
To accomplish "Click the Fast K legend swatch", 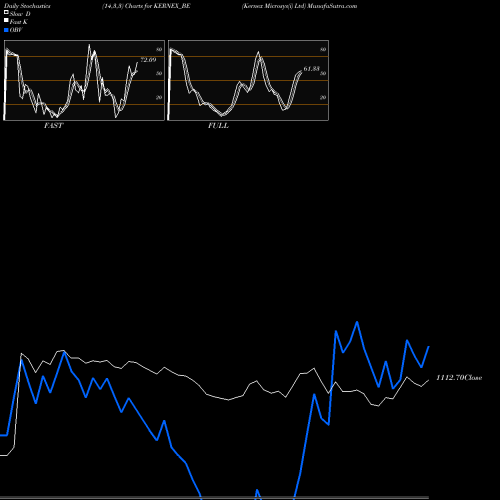I will tap(6, 21).
